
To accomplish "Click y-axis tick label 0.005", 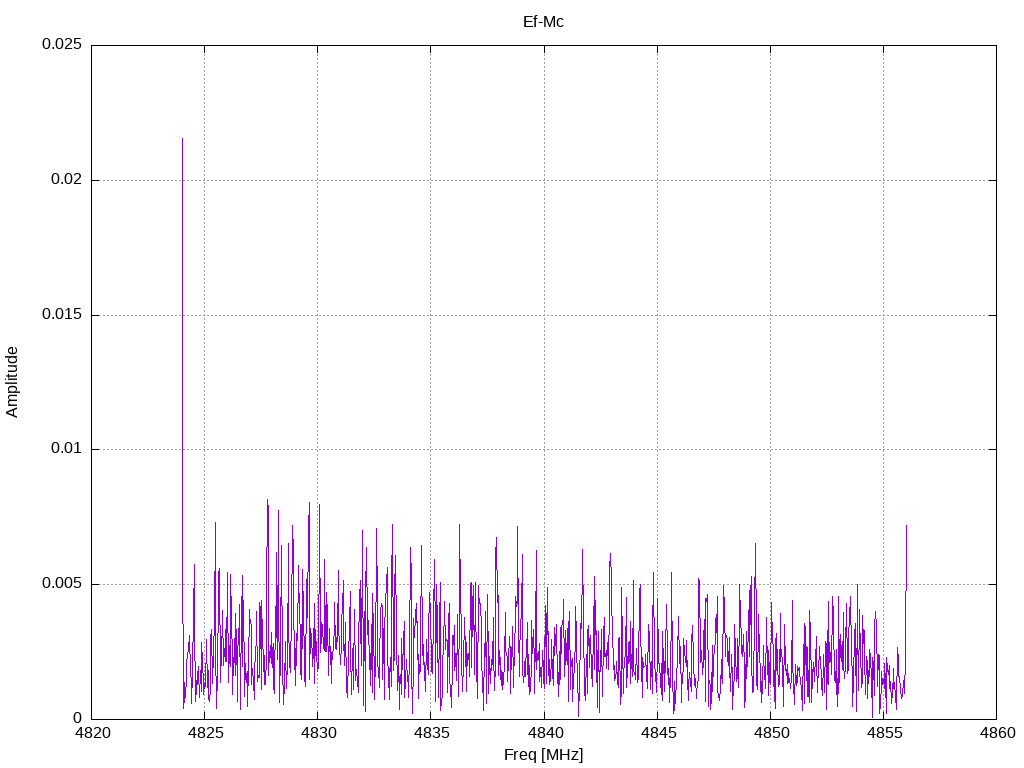I will 62,583.
